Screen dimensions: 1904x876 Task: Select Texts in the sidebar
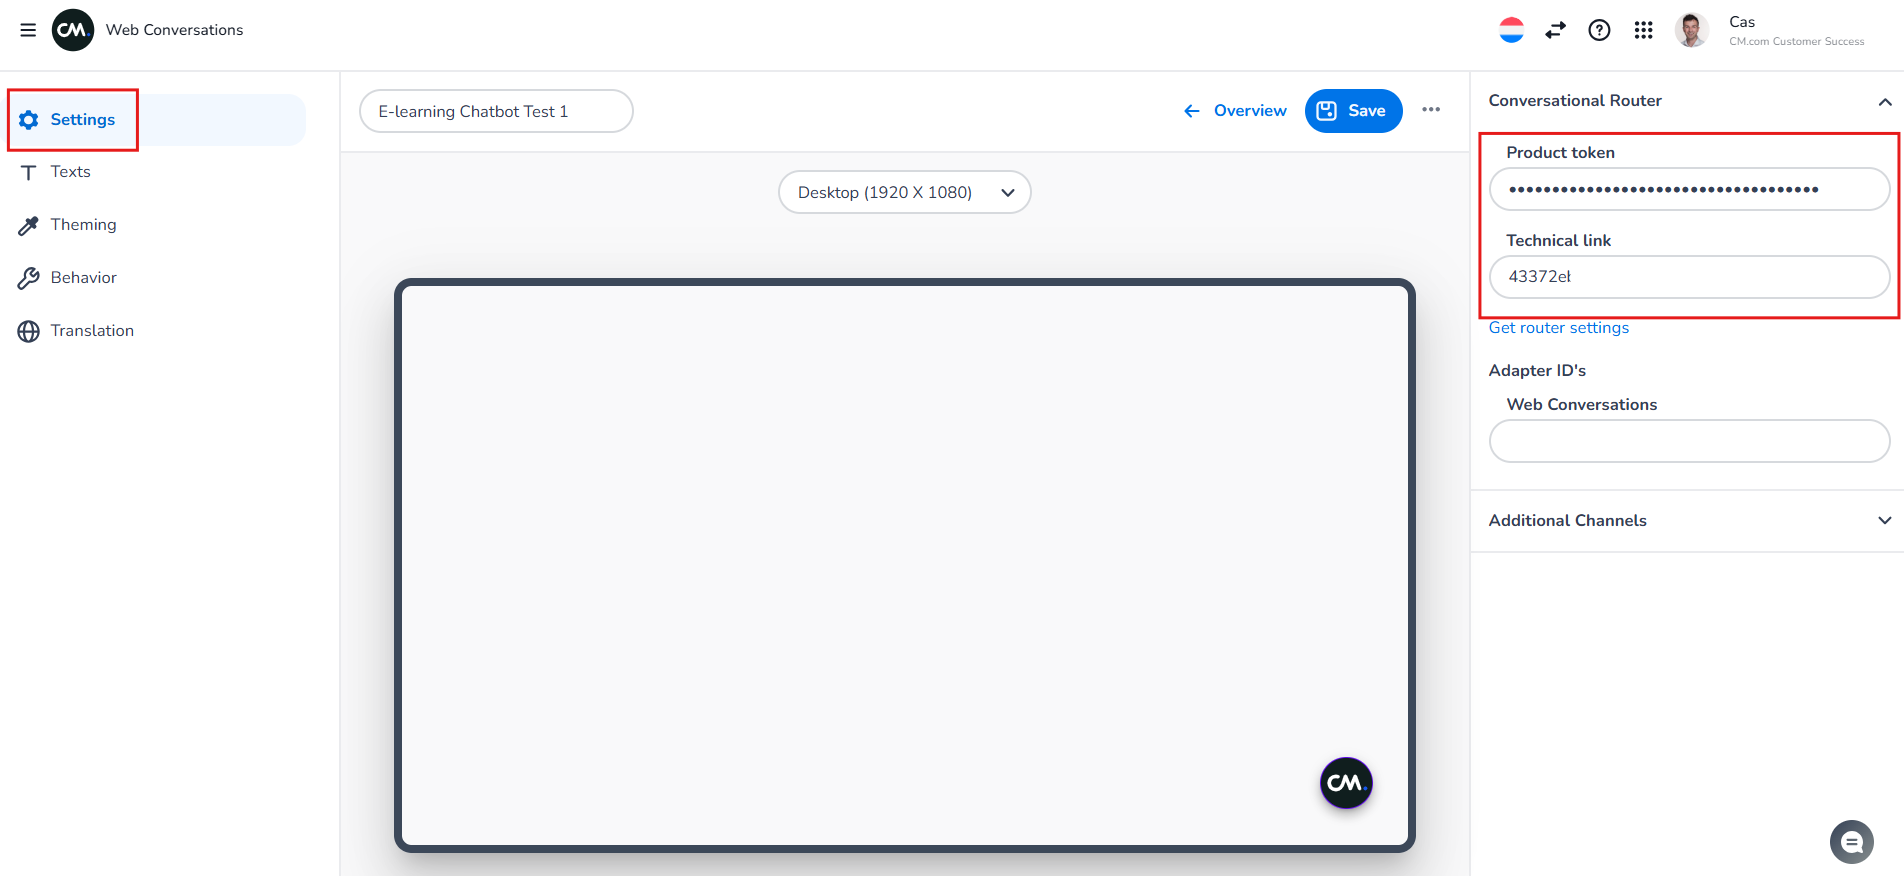[70, 172]
